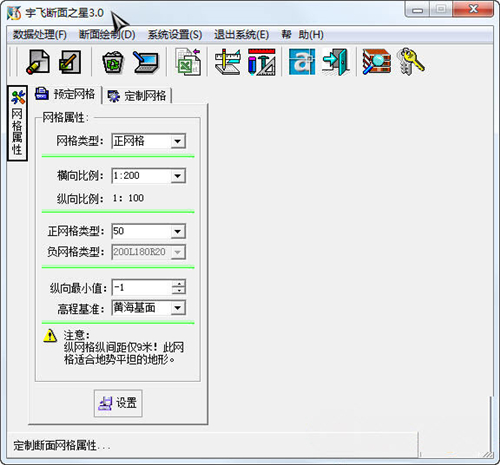
Task: Click the laptop with pen icon
Action: 146,62
